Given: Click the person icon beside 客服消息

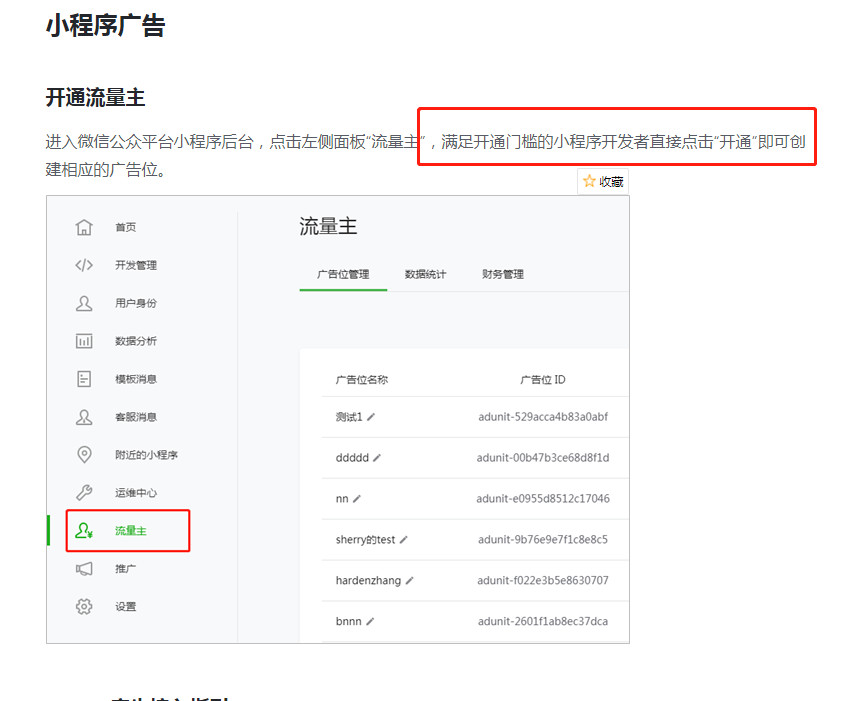Looking at the screenshot, I should (x=84, y=417).
